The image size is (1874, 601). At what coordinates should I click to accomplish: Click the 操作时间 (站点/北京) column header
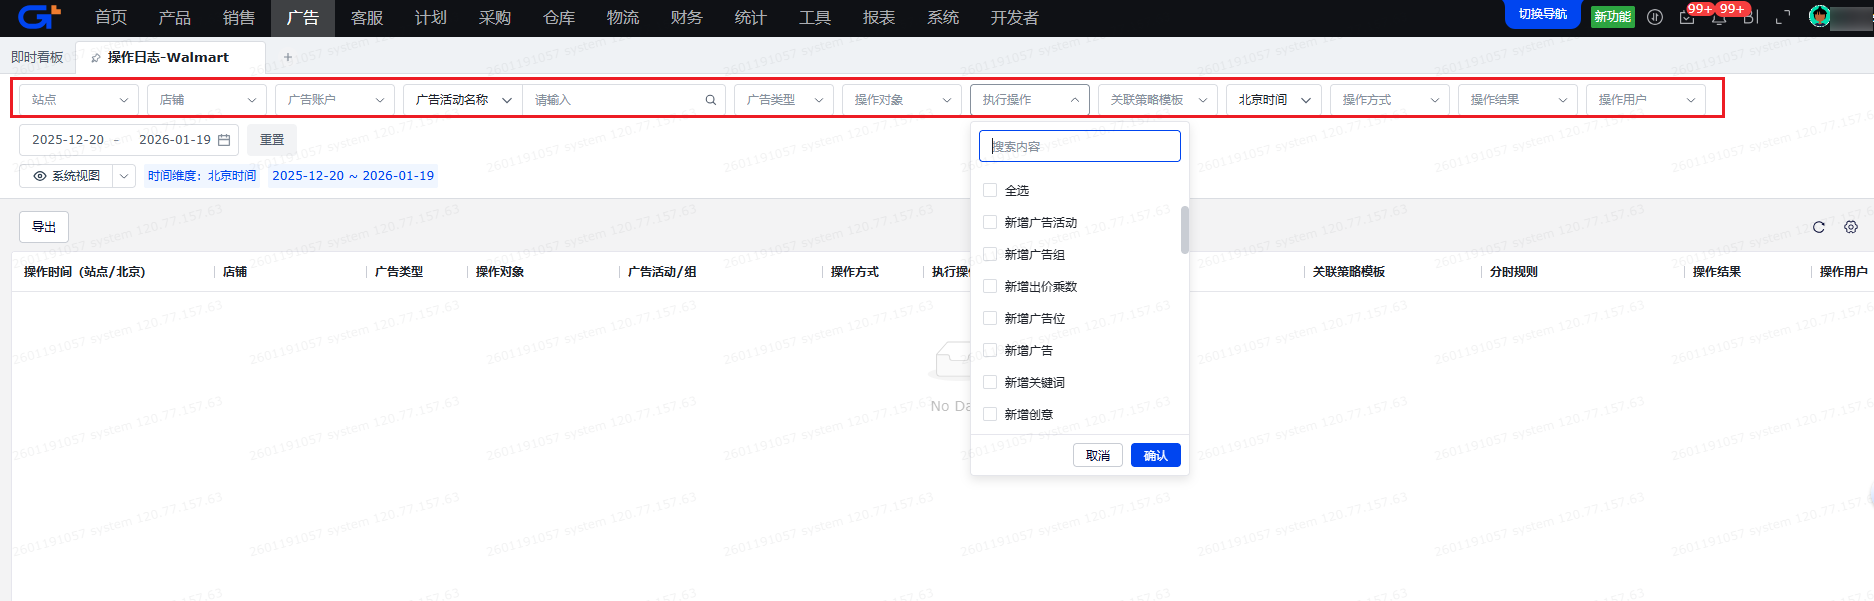pos(85,272)
